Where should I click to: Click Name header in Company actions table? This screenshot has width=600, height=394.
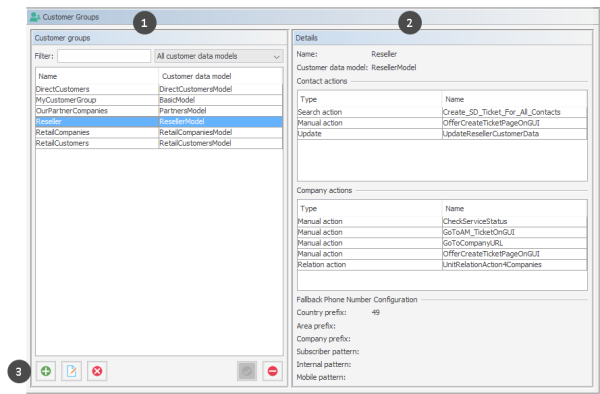tap(514, 208)
